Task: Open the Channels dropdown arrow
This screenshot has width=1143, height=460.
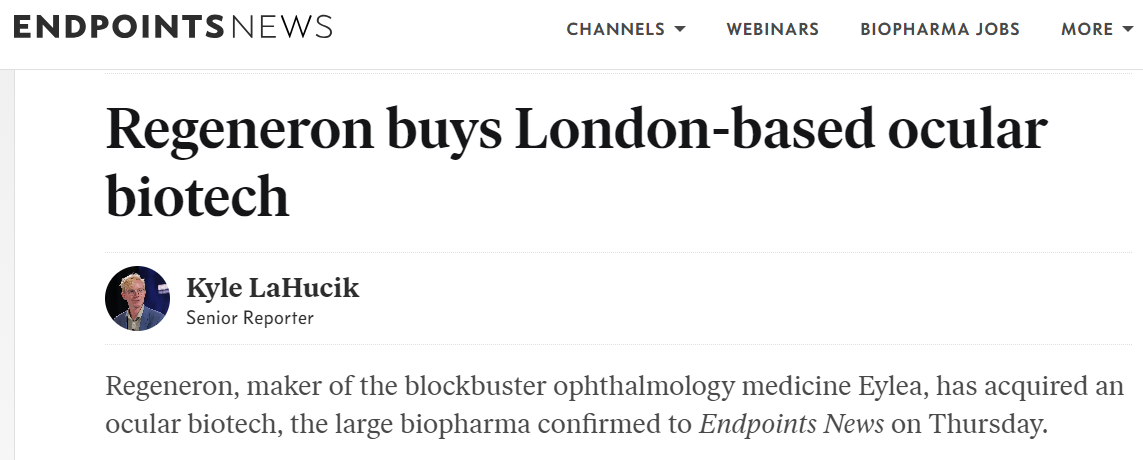Action: (680, 29)
